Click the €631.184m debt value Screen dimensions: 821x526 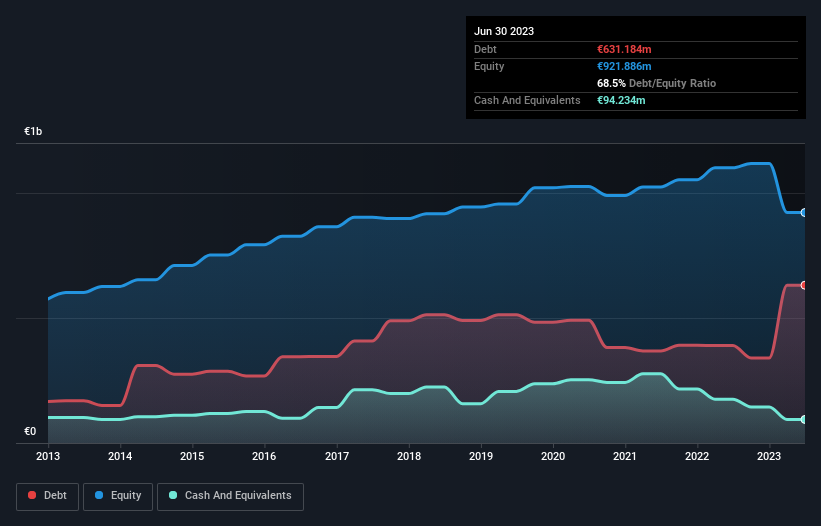point(624,49)
